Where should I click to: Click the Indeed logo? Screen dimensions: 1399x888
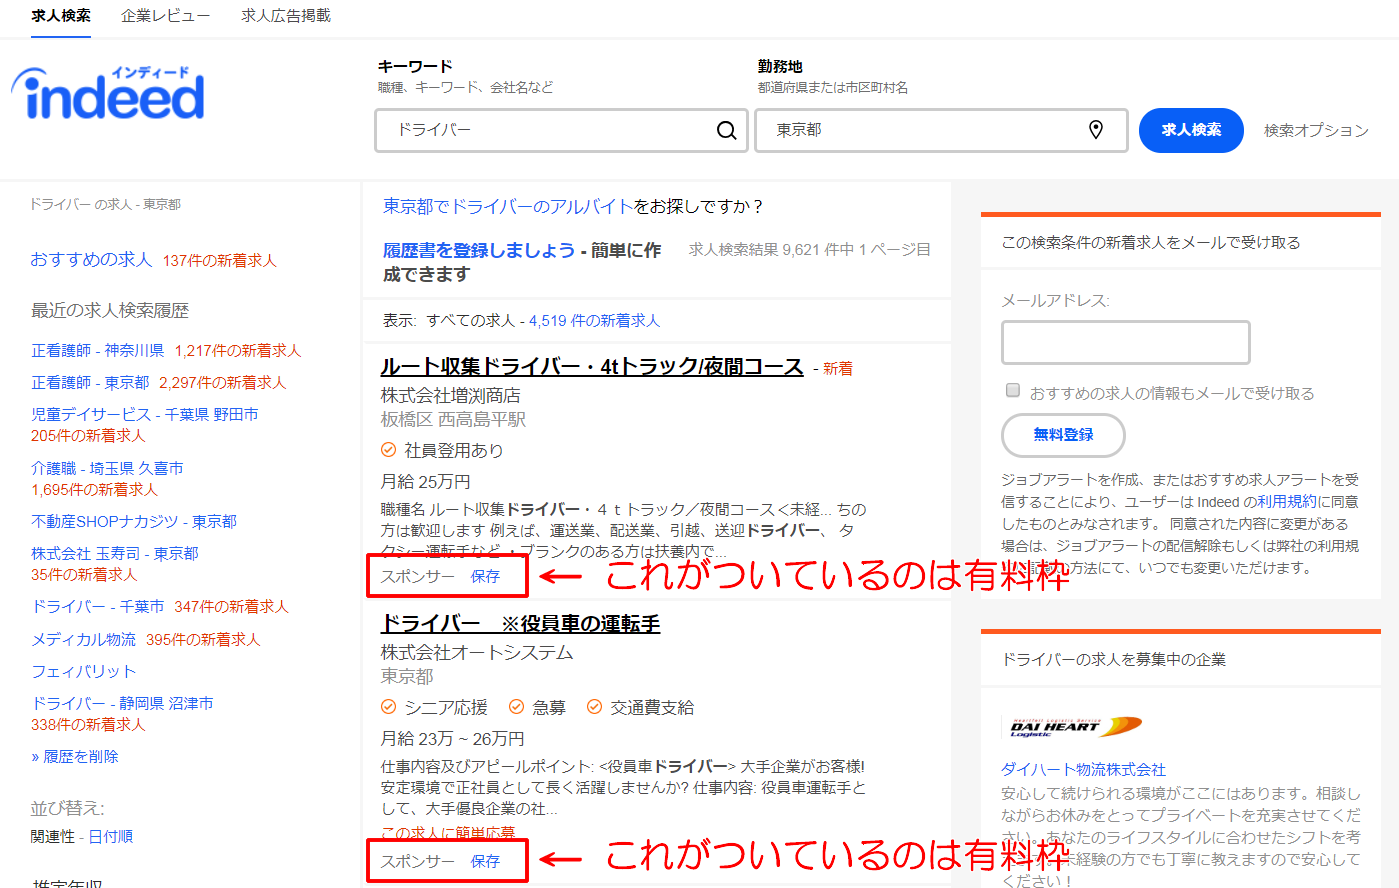tap(108, 95)
